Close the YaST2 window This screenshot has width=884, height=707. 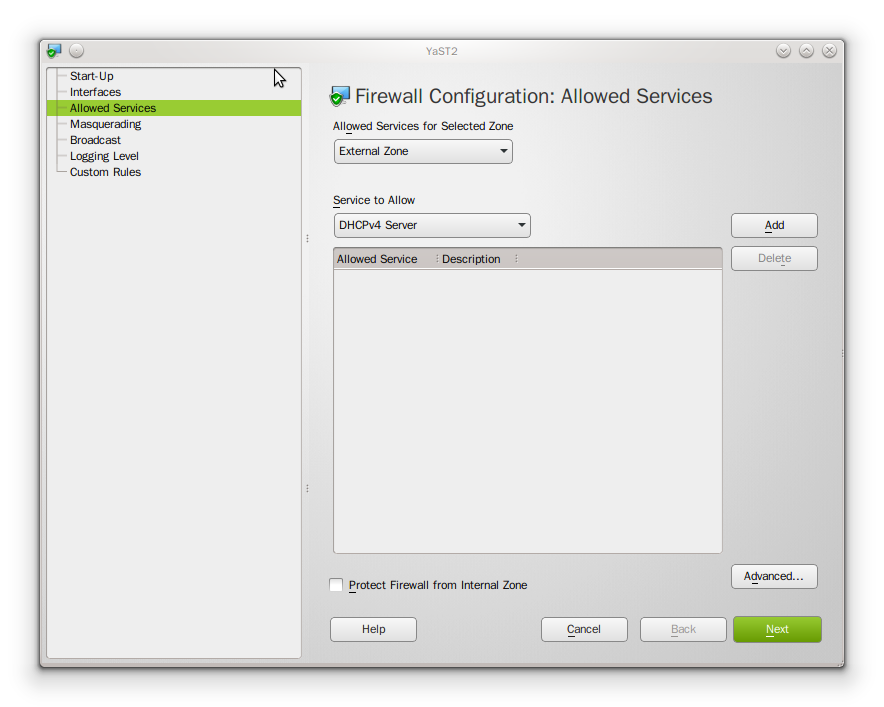[x=829, y=51]
